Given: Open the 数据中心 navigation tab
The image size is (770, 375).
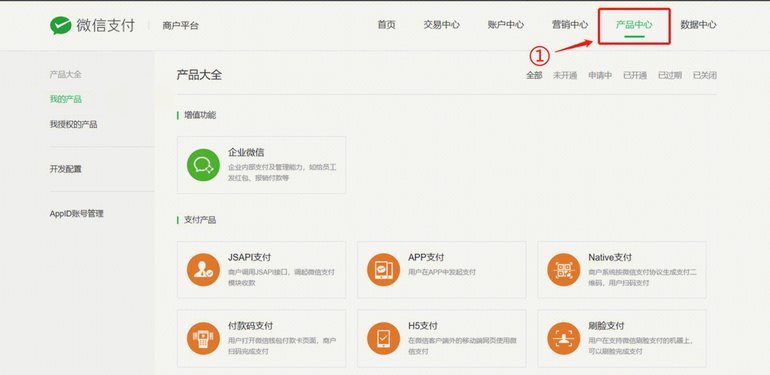Looking at the screenshot, I should [x=698, y=25].
